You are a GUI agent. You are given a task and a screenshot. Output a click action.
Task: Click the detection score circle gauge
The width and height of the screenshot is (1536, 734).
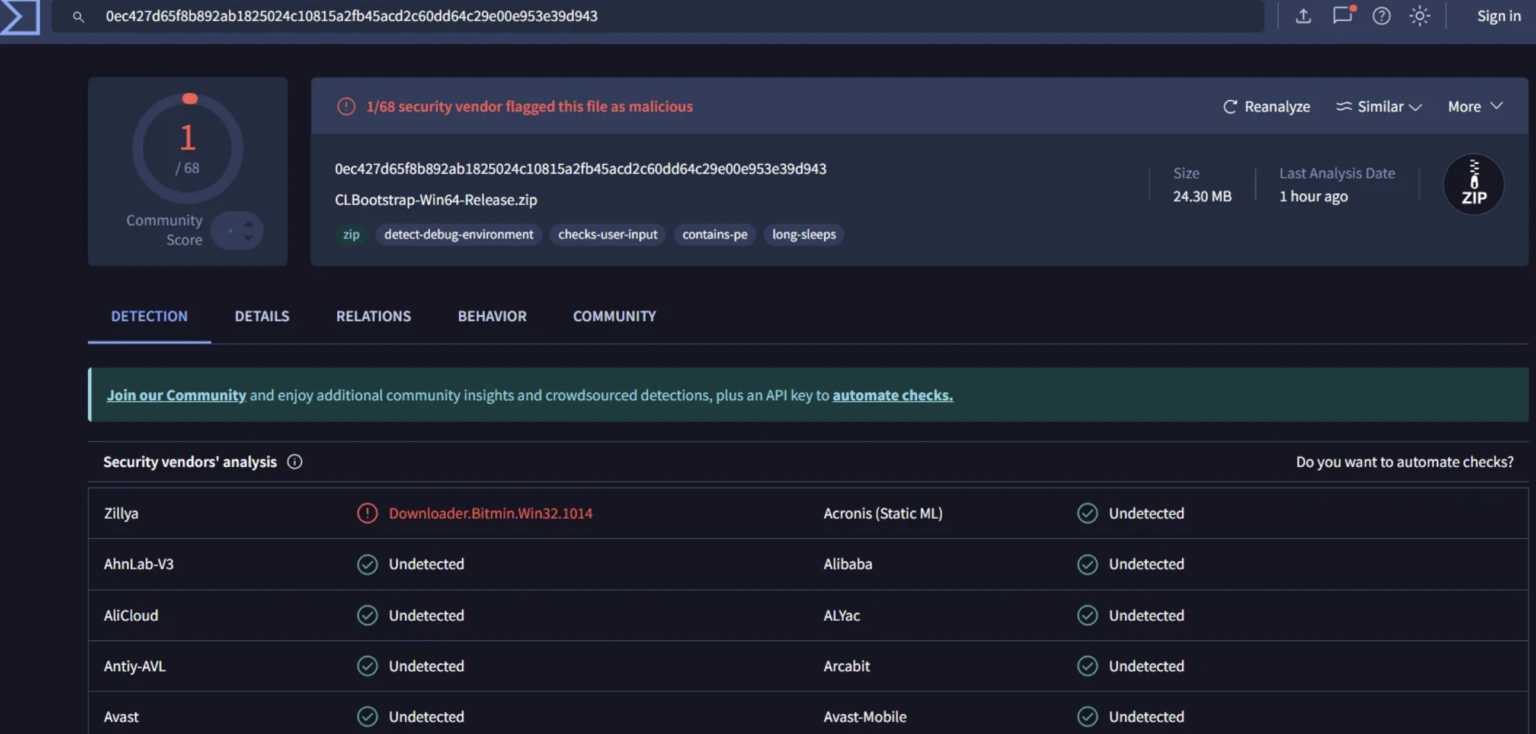188,147
